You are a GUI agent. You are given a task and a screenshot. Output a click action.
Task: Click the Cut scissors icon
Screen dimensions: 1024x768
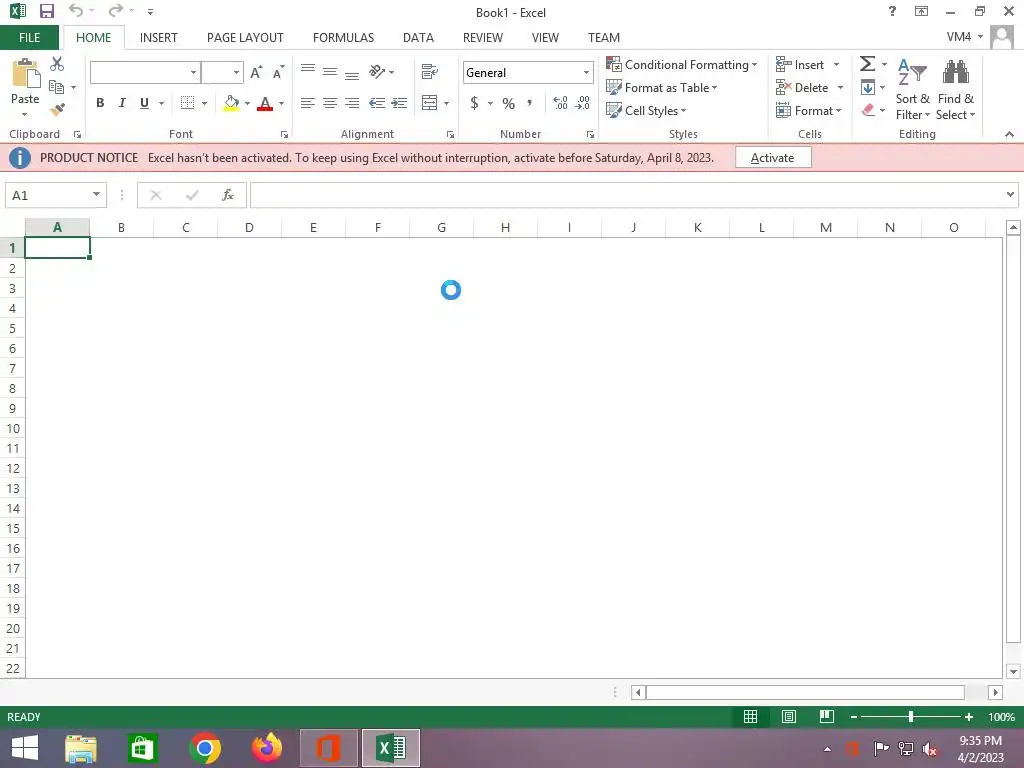coord(57,64)
